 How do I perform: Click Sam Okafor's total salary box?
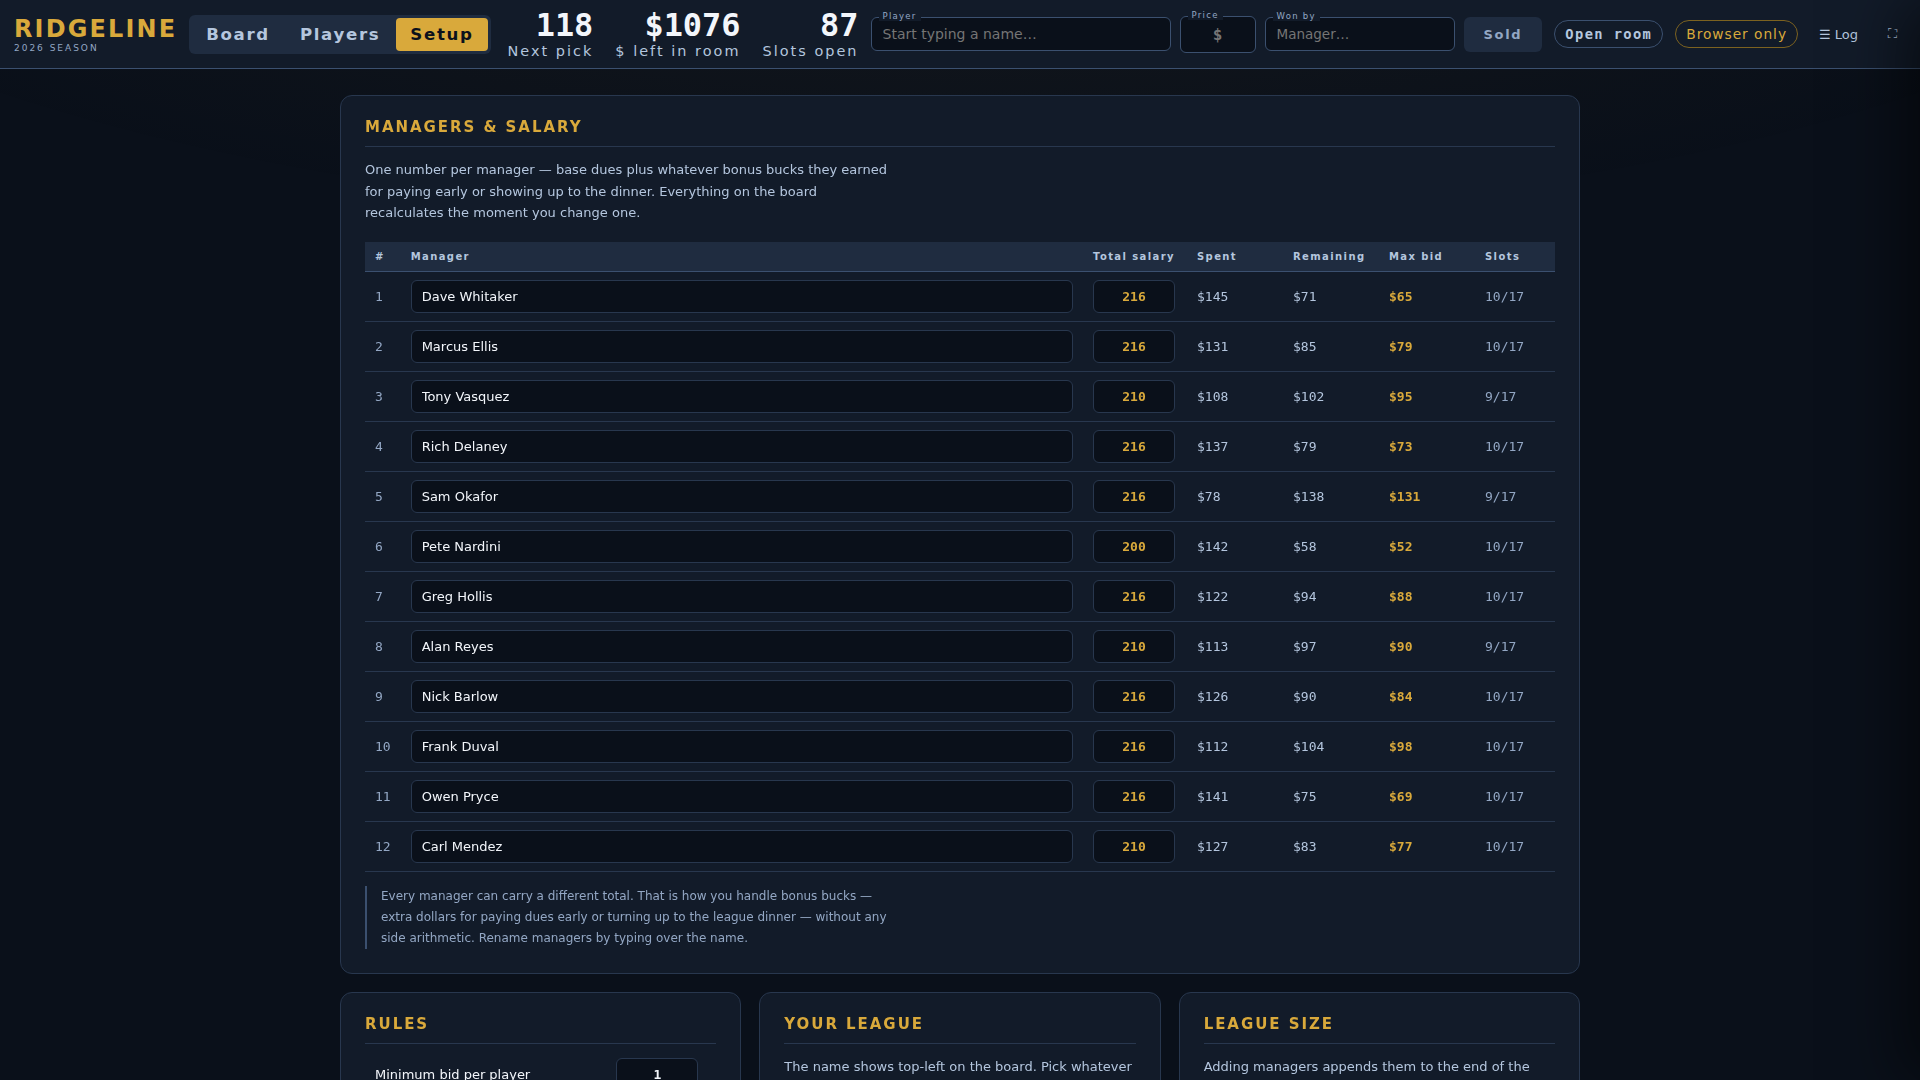click(x=1133, y=497)
